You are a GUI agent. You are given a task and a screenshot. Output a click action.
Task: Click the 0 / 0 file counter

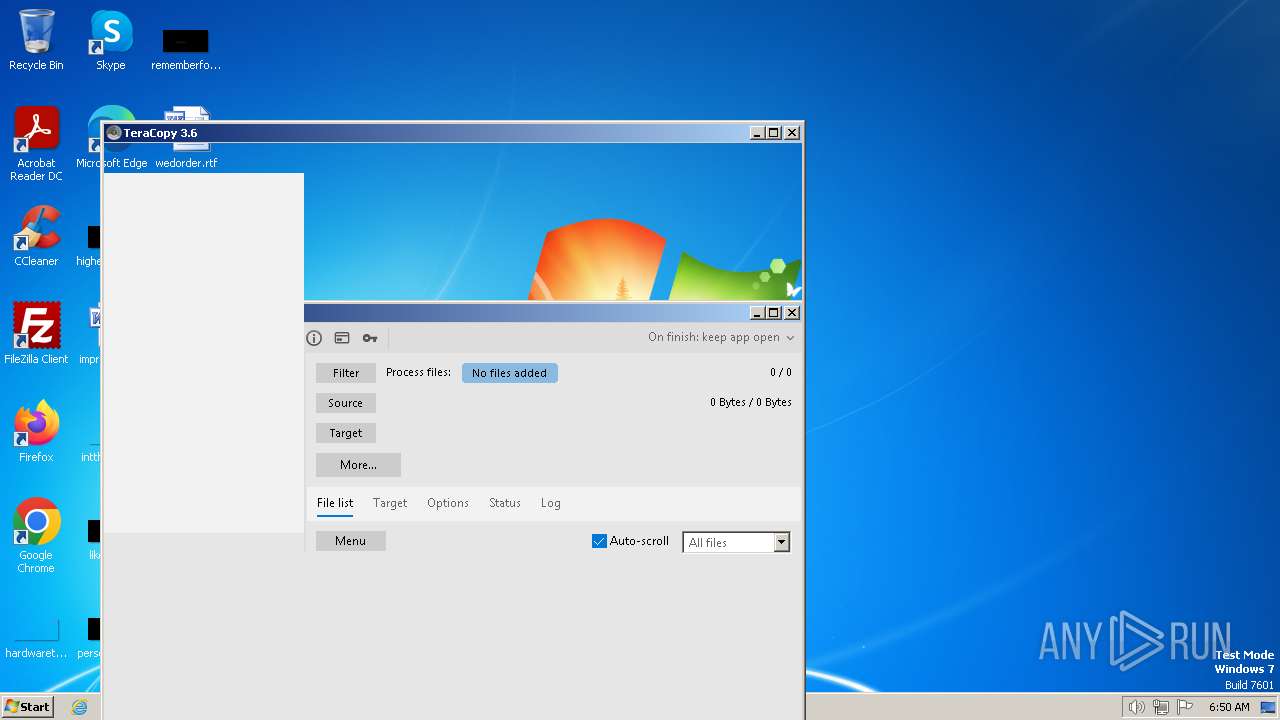click(781, 372)
